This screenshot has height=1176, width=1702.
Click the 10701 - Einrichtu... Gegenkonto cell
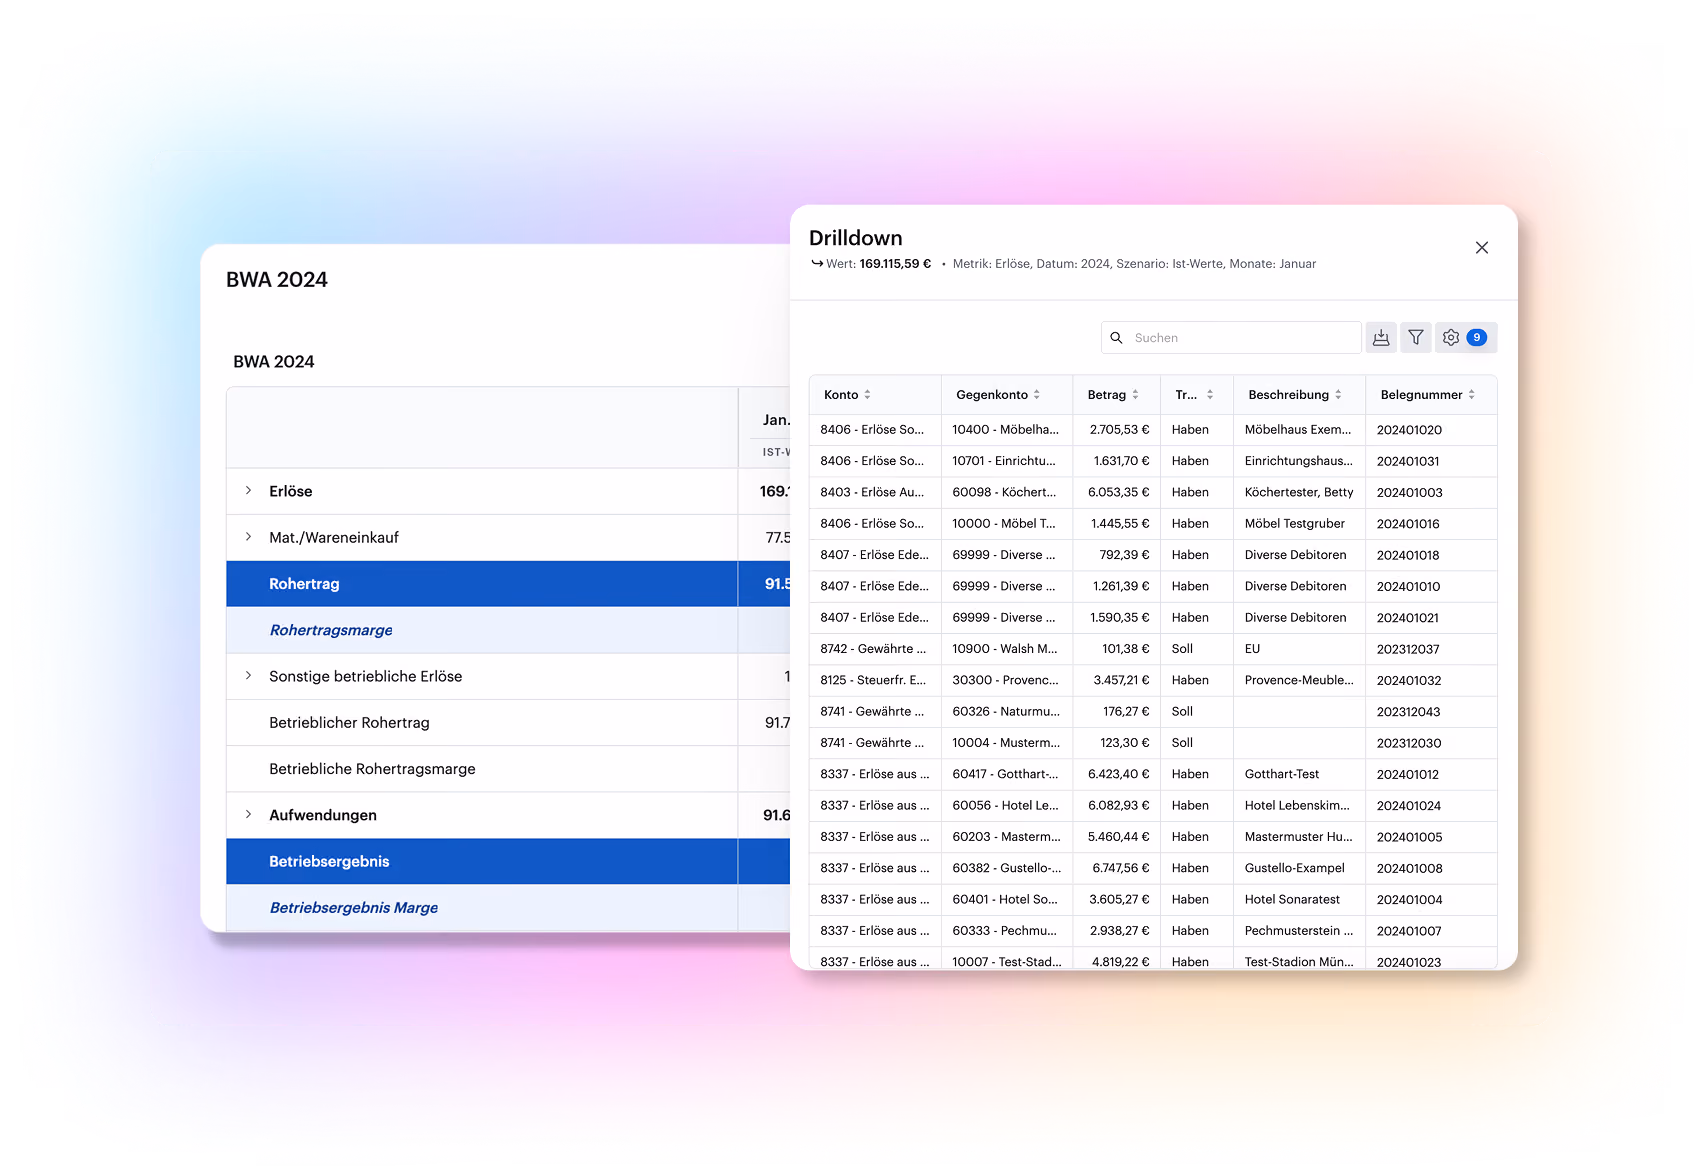point(1006,461)
